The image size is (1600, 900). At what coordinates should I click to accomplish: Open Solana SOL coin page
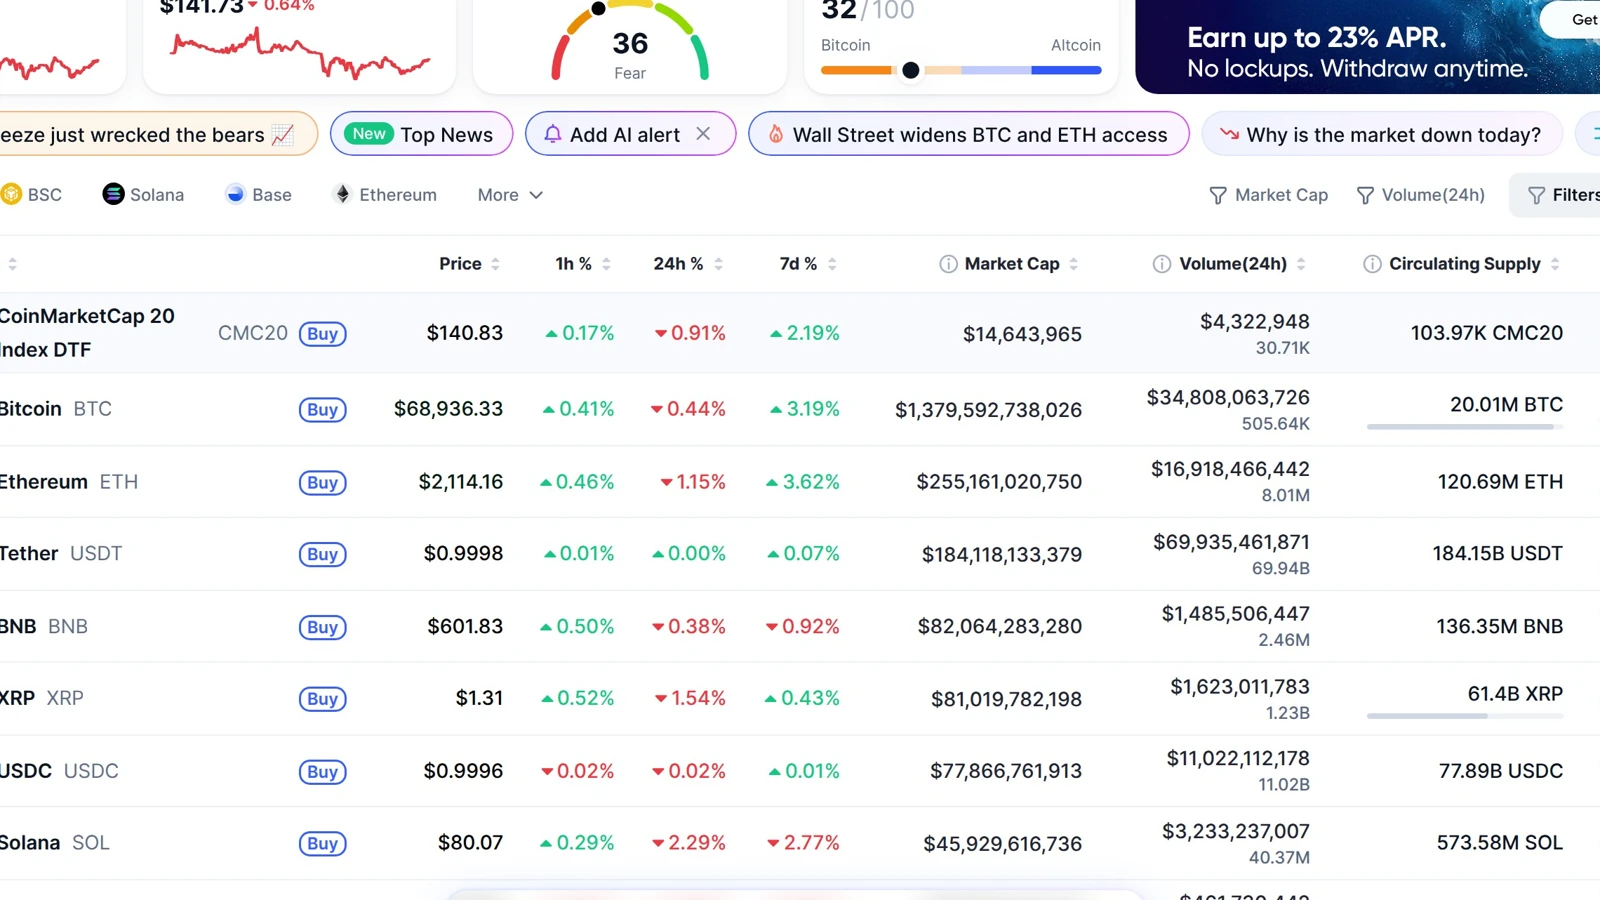[x=55, y=843]
